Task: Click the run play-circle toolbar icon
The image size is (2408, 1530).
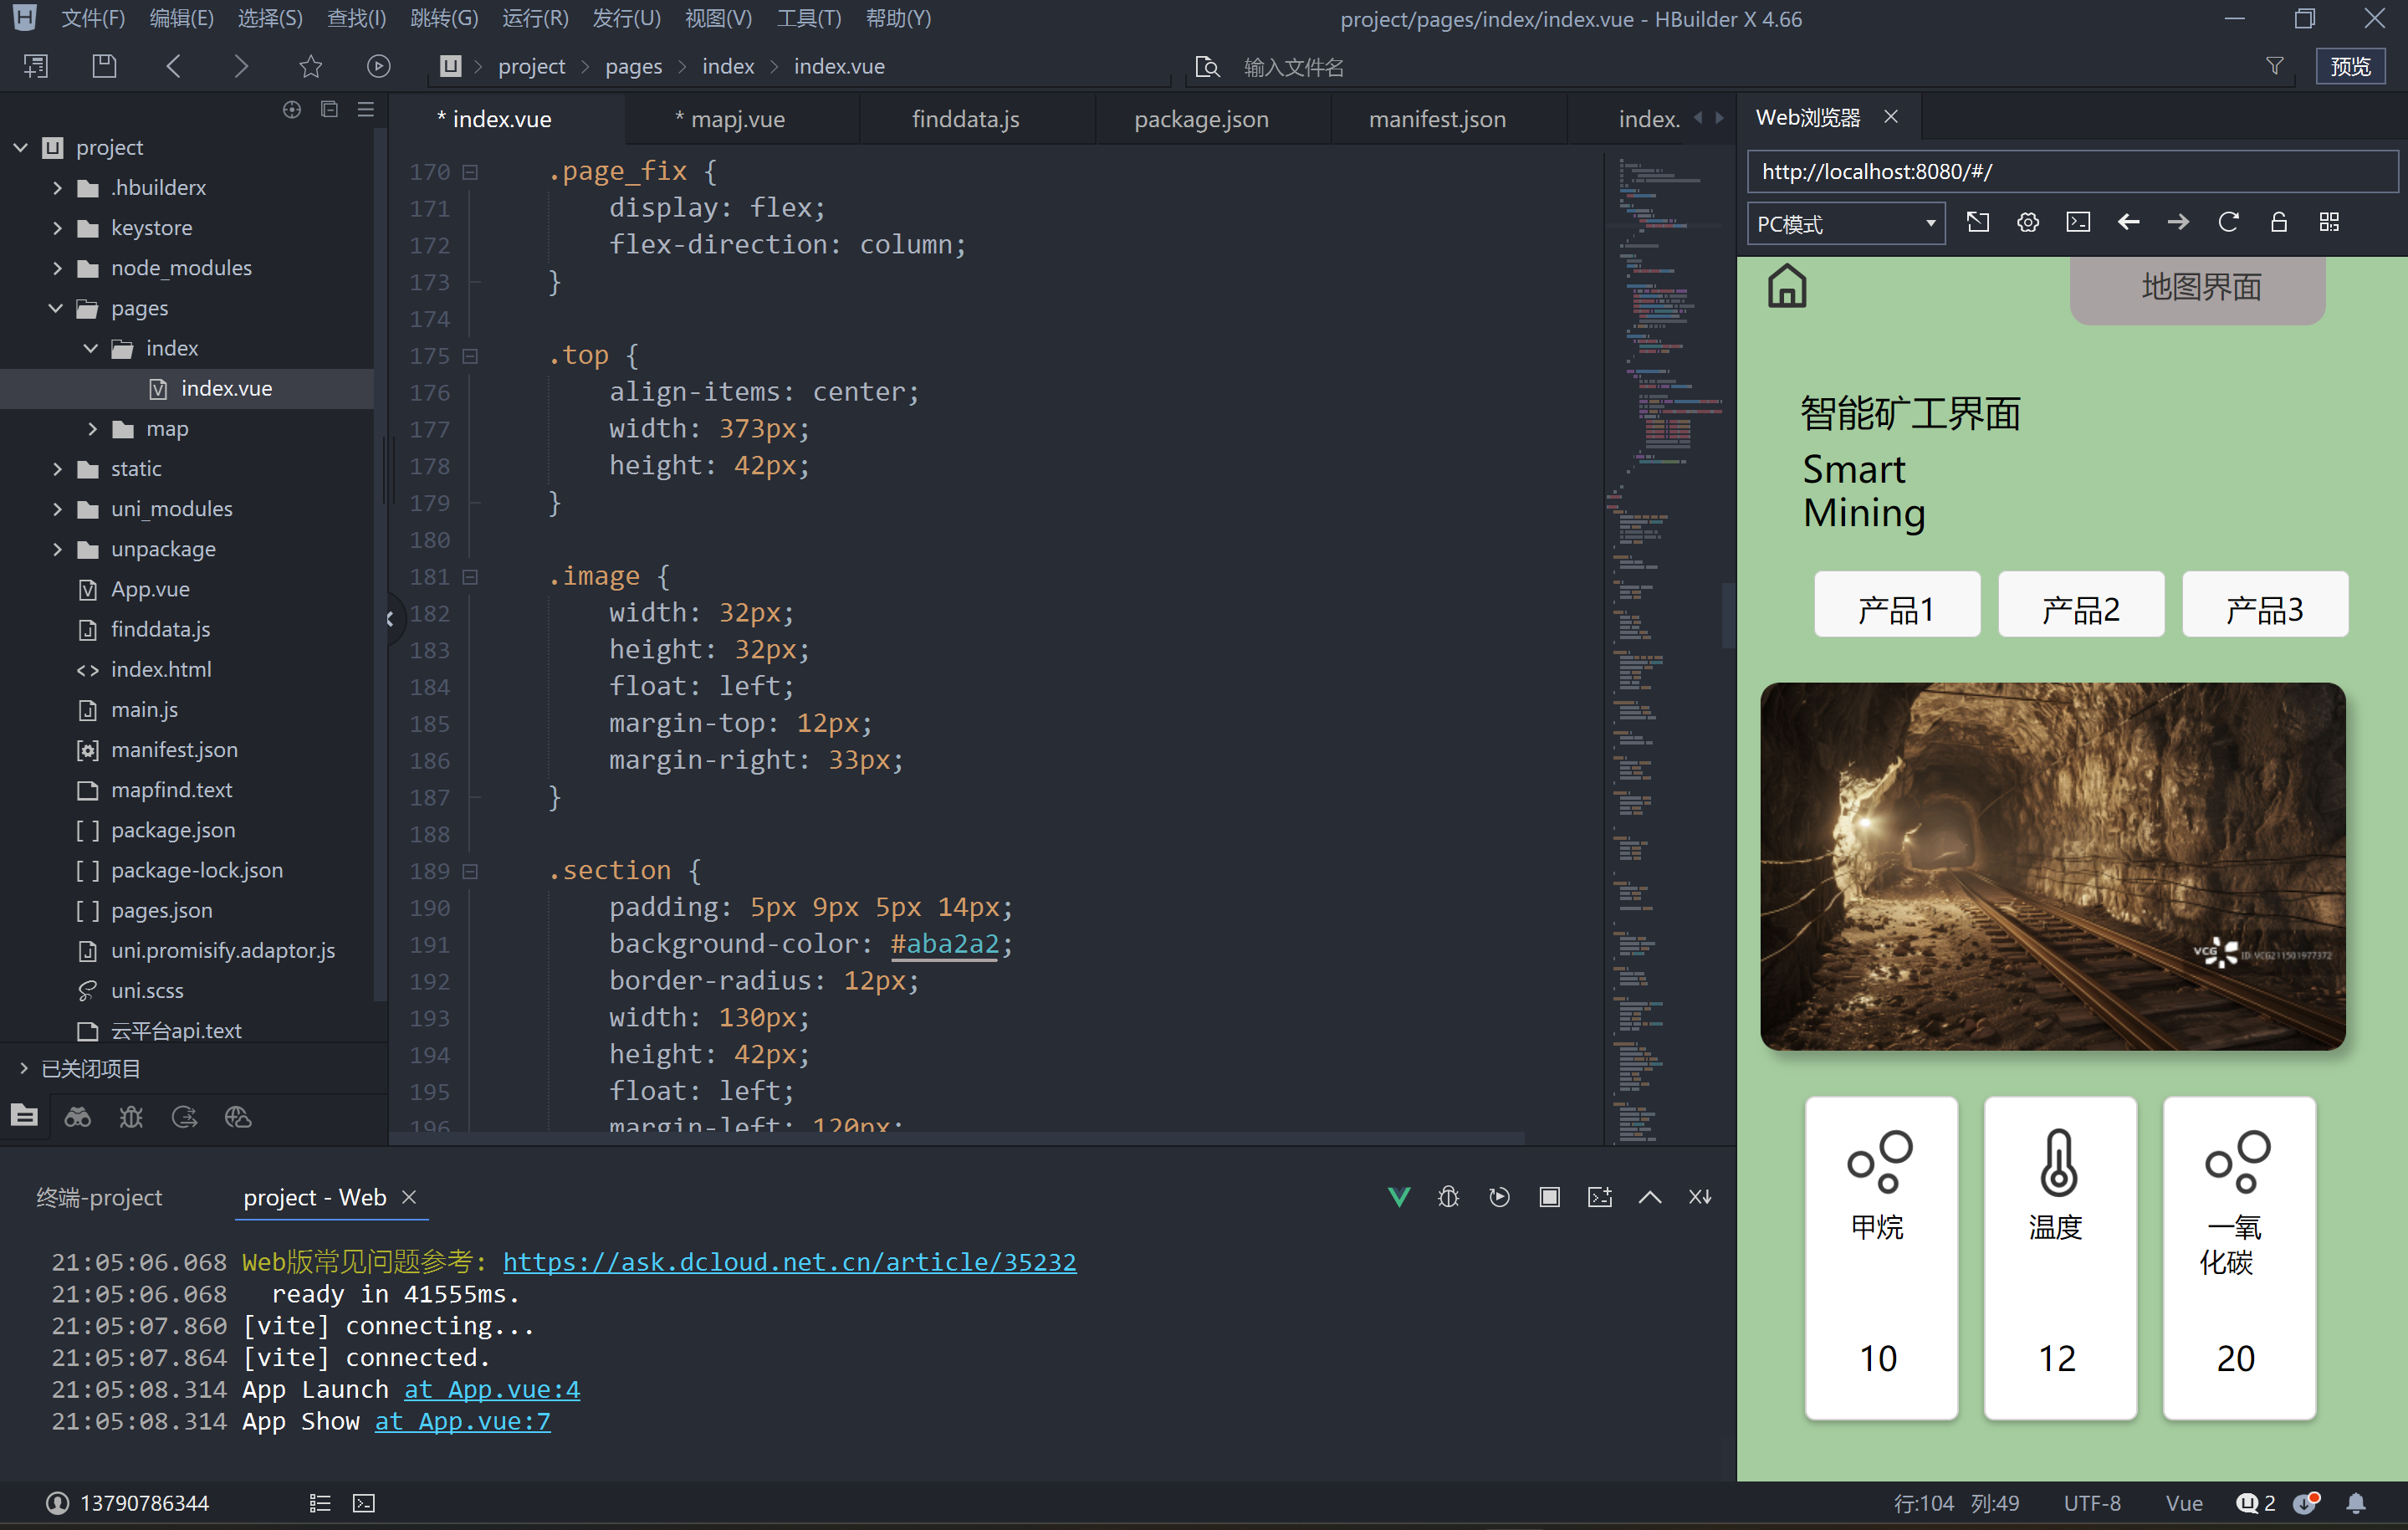Action: point(378,66)
